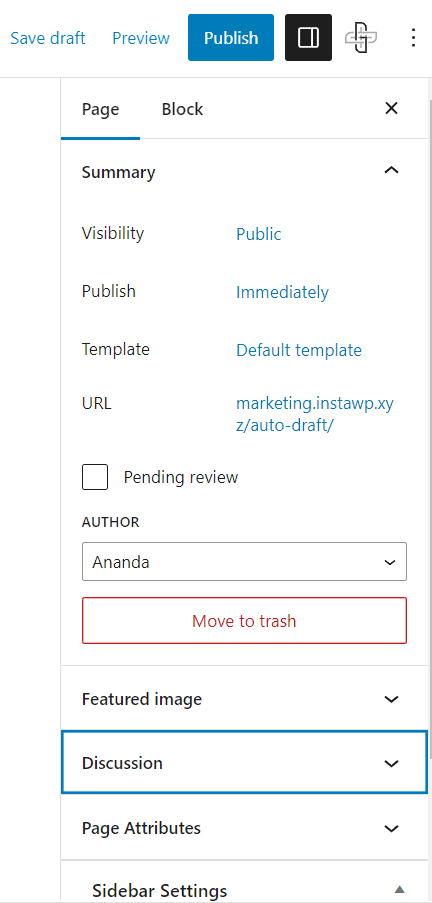Click the AUTHOR label text
432x903 pixels.
[x=111, y=522]
